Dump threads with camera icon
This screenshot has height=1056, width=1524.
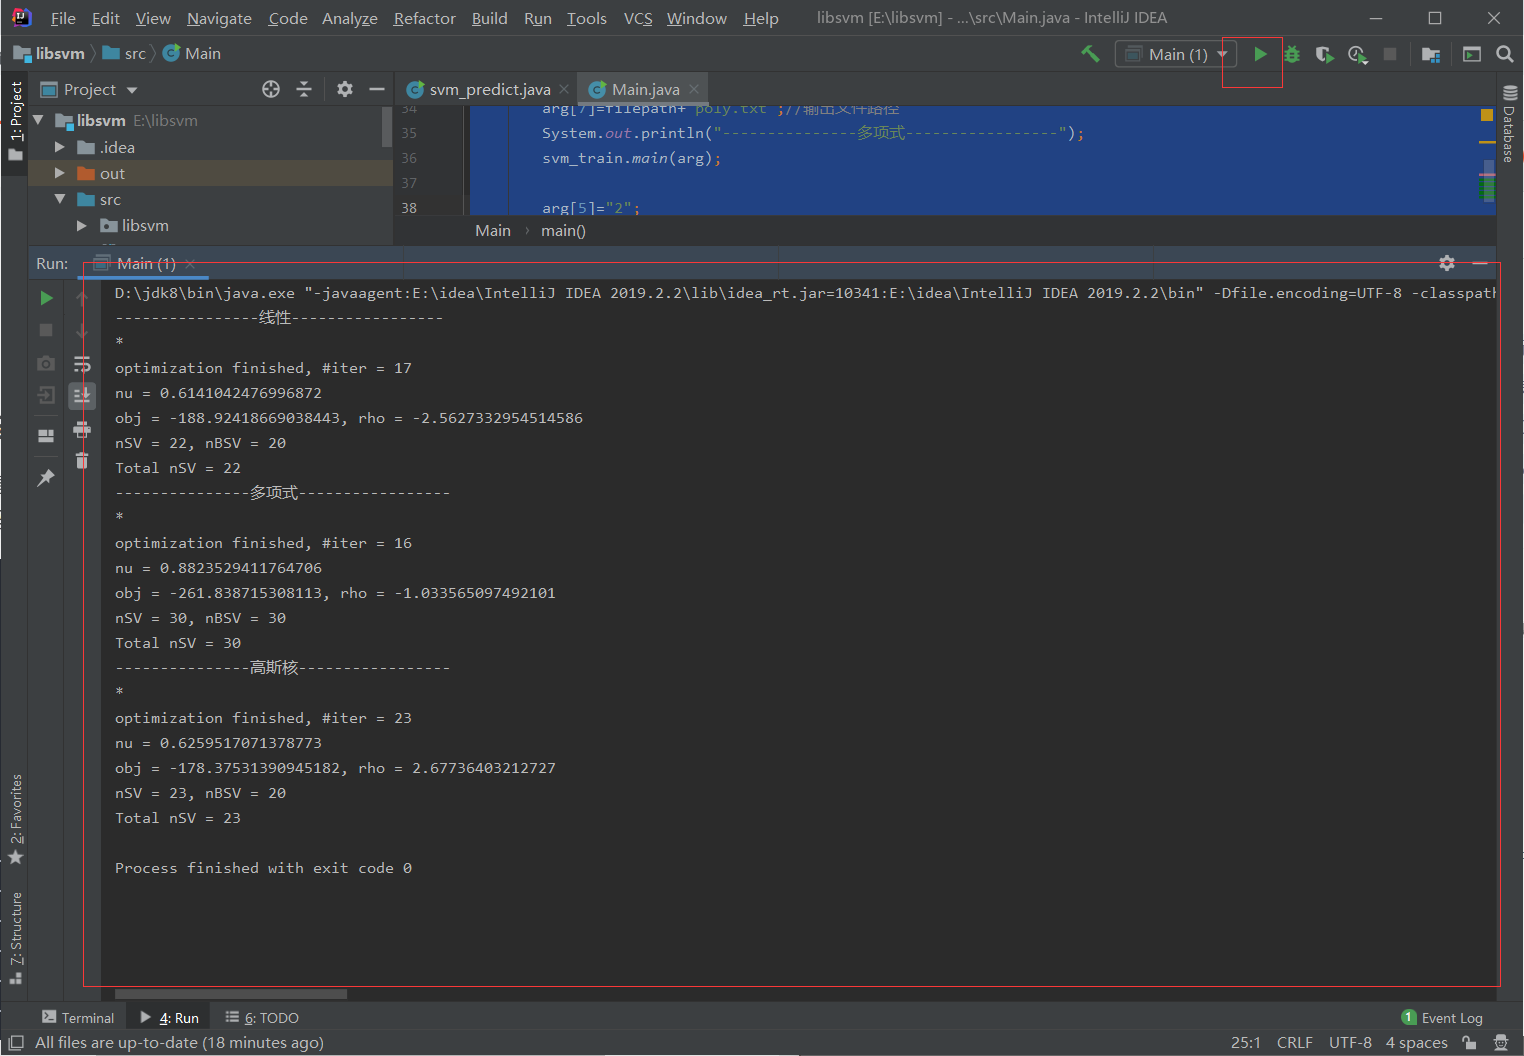[x=46, y=363]
